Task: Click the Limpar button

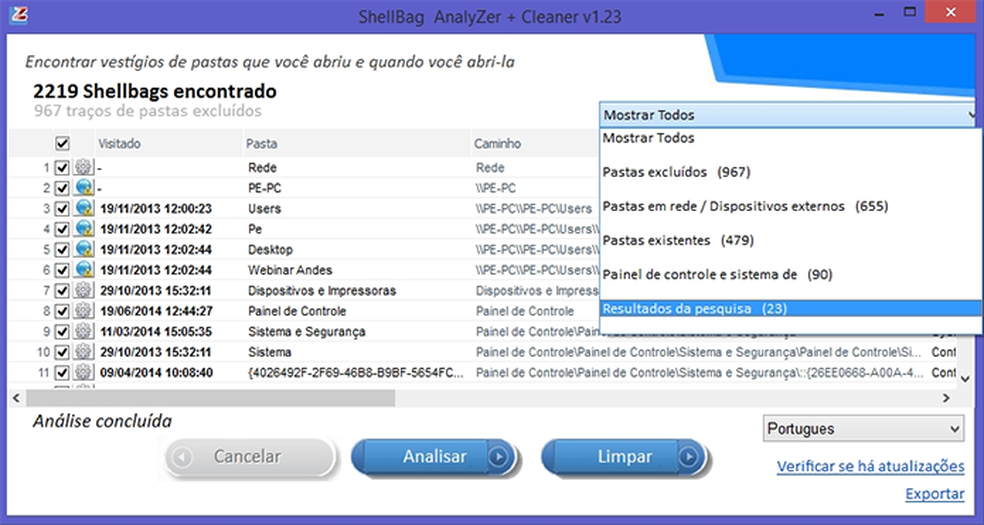Action: [624, 457]
